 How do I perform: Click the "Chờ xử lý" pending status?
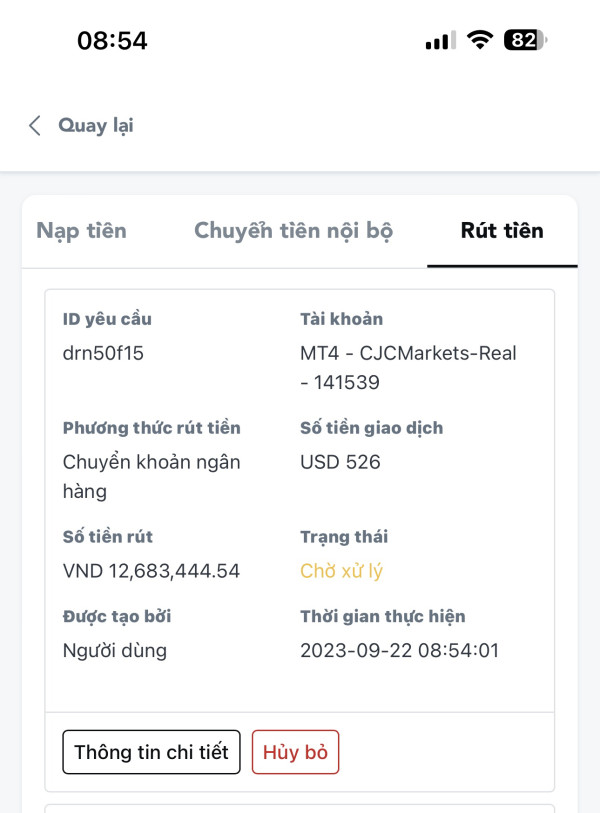point(341,571)
